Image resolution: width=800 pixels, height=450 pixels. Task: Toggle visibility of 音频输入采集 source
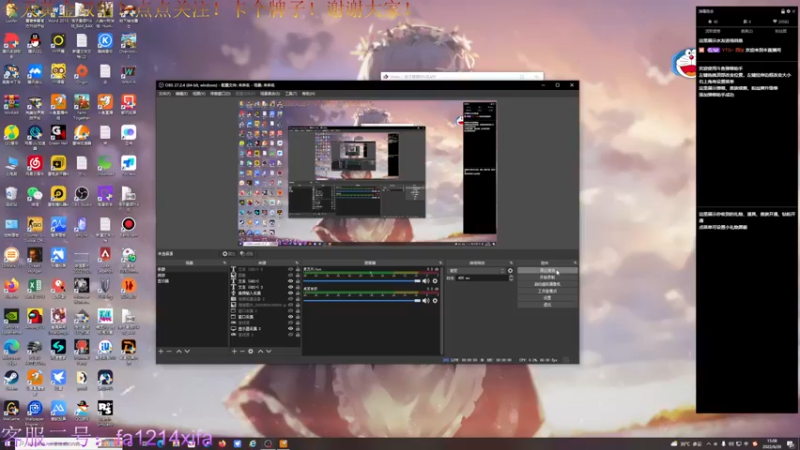(x=290, y=293)
